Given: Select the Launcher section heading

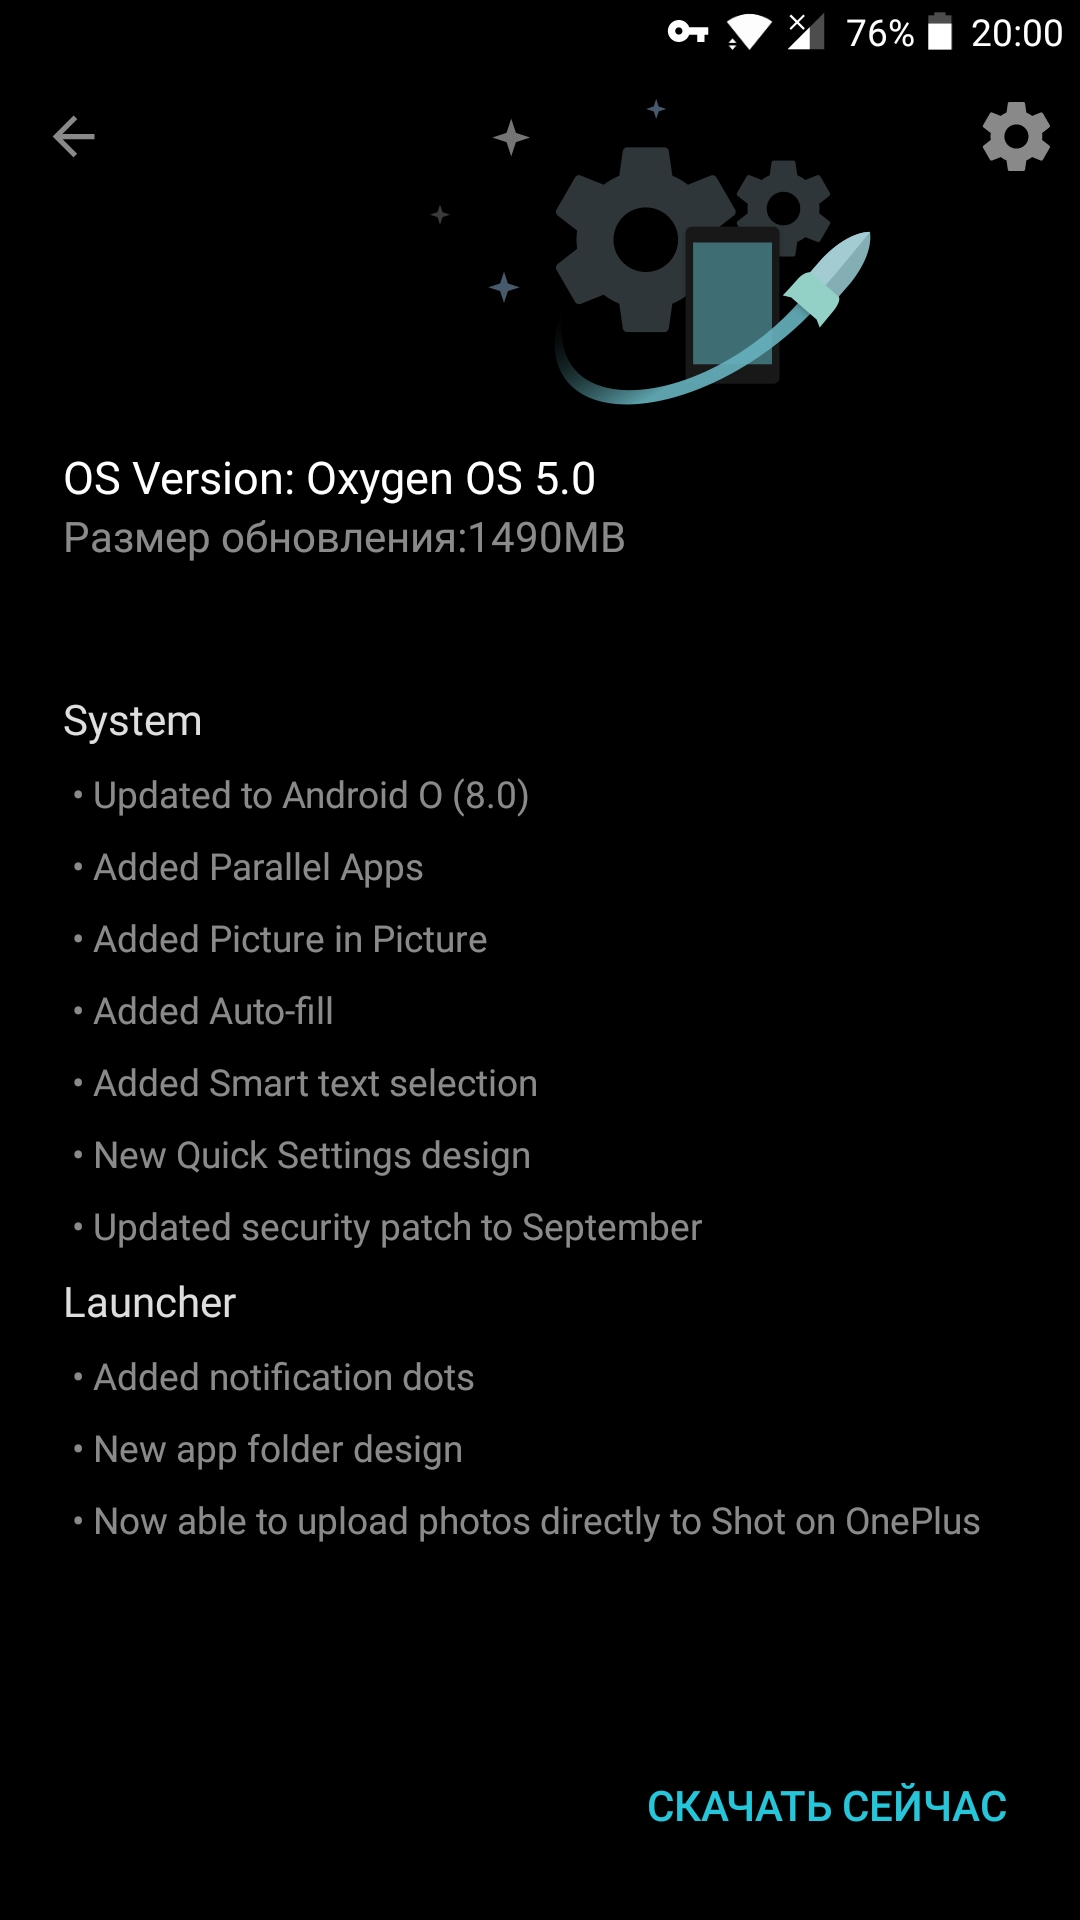Looking at the screenshot, I should click(150, 1303).
